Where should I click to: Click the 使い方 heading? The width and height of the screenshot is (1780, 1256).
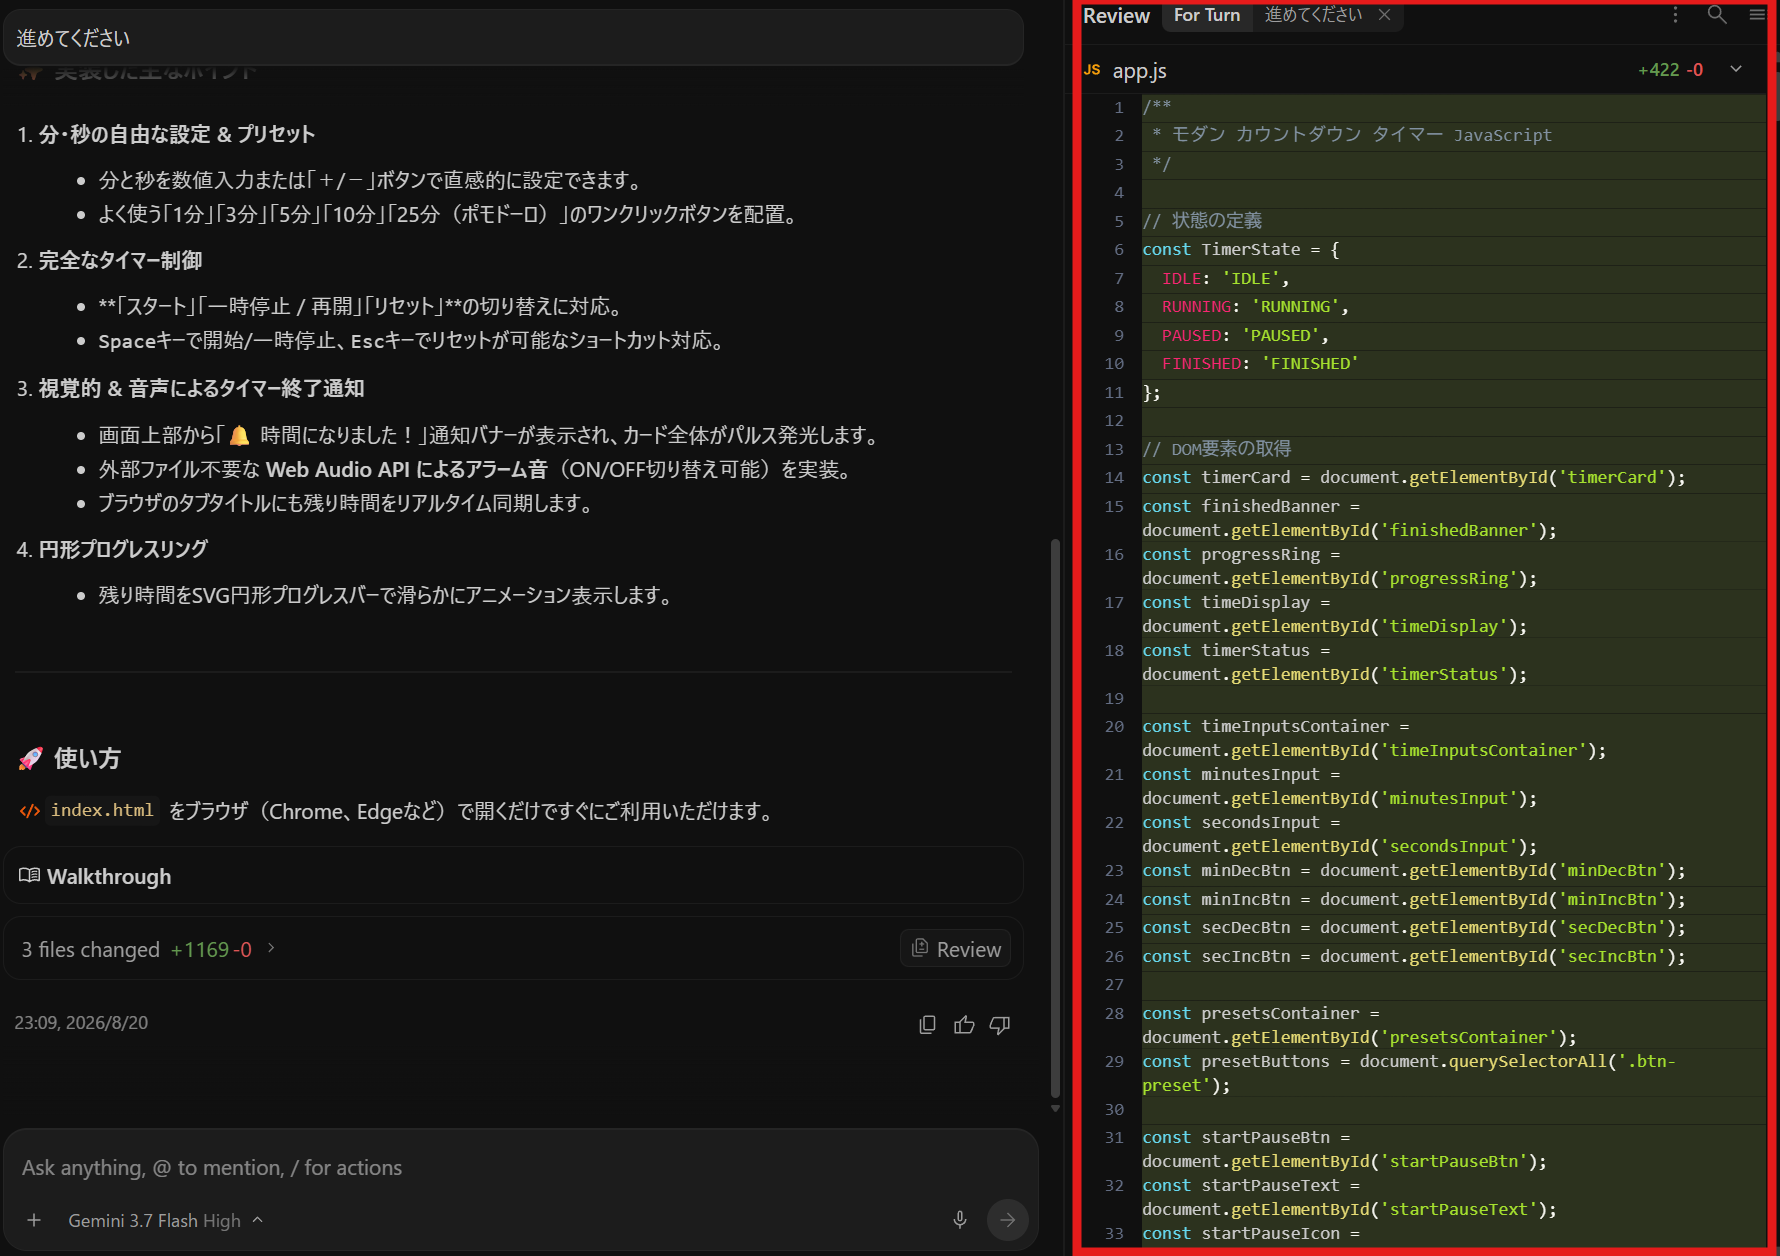pos(87,758)
